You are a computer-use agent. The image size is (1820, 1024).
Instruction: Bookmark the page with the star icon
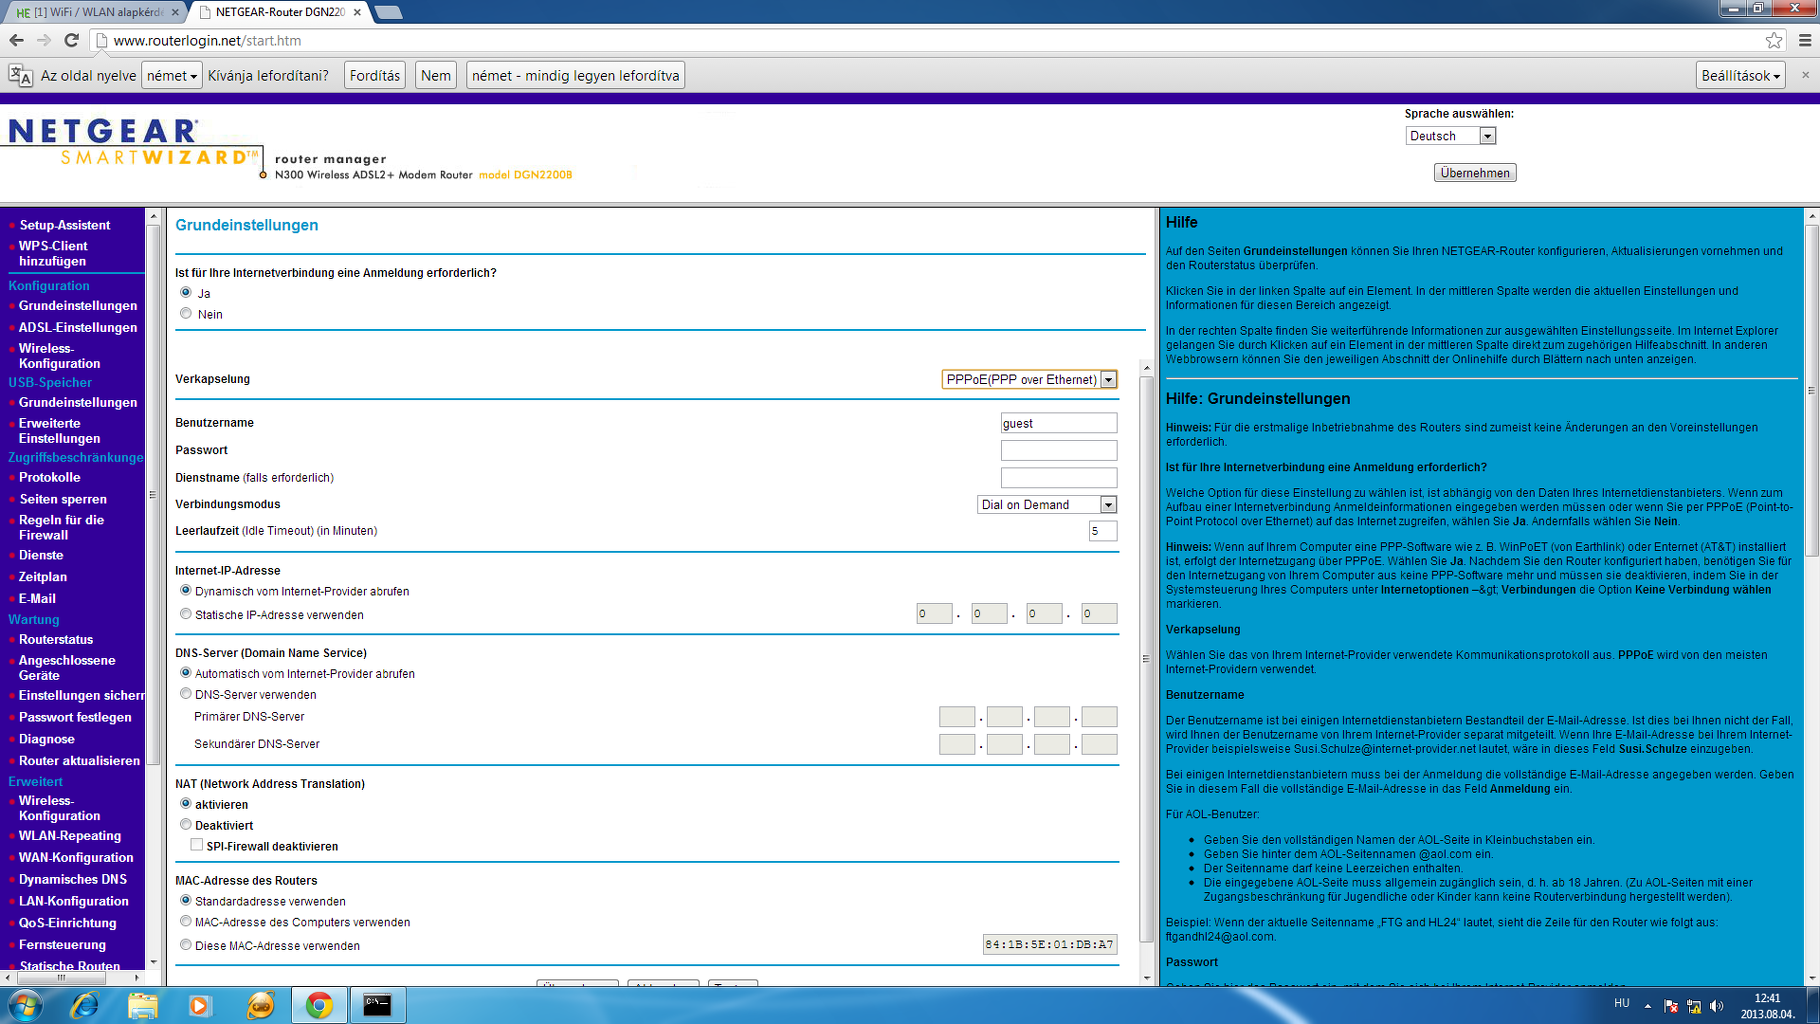[1774, 40]
